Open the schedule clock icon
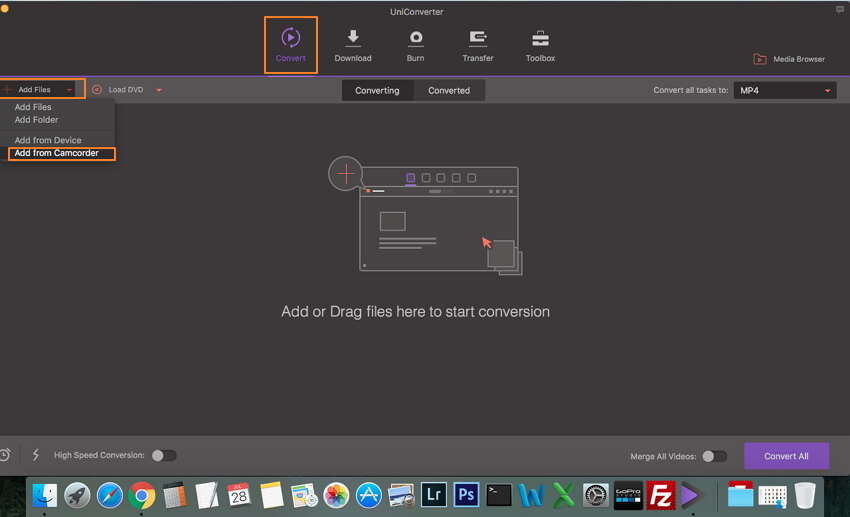Image resolution: width=850 pixels, height=517 pixels. (x=5, y=455)
